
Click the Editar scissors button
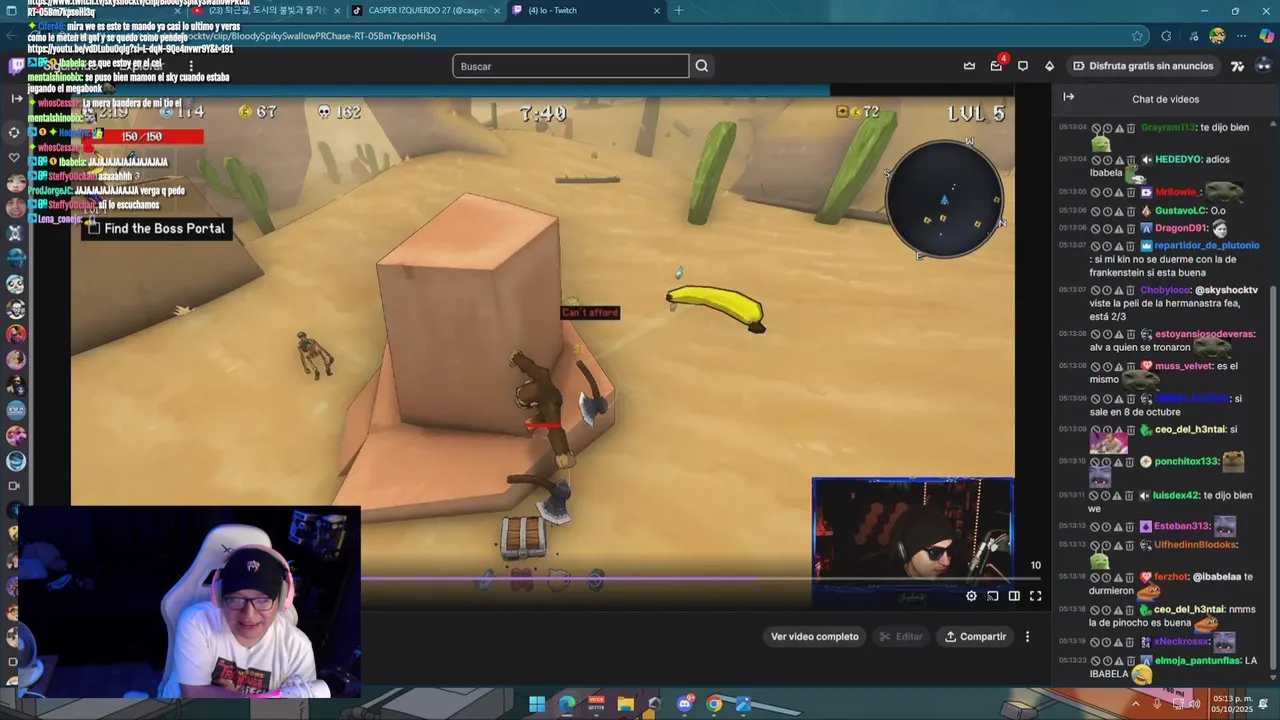pos(901,636)
